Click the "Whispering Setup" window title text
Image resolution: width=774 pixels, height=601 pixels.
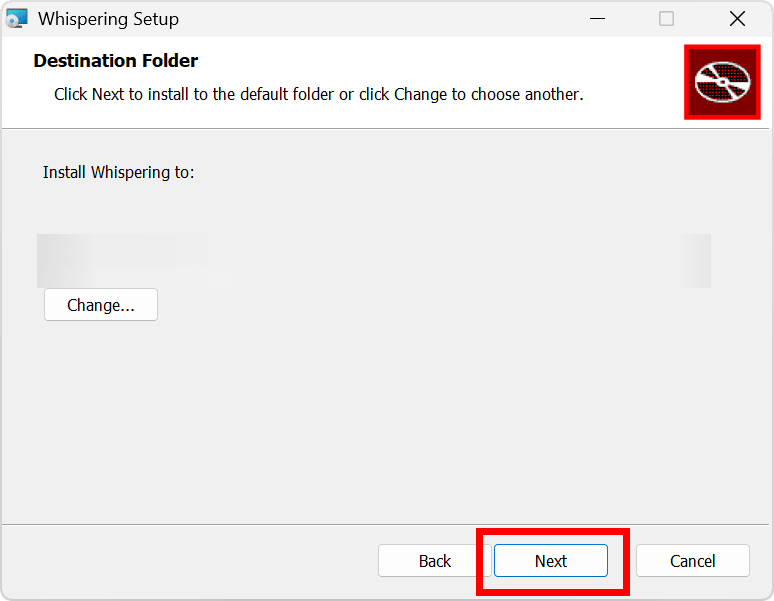pos(108,19)
